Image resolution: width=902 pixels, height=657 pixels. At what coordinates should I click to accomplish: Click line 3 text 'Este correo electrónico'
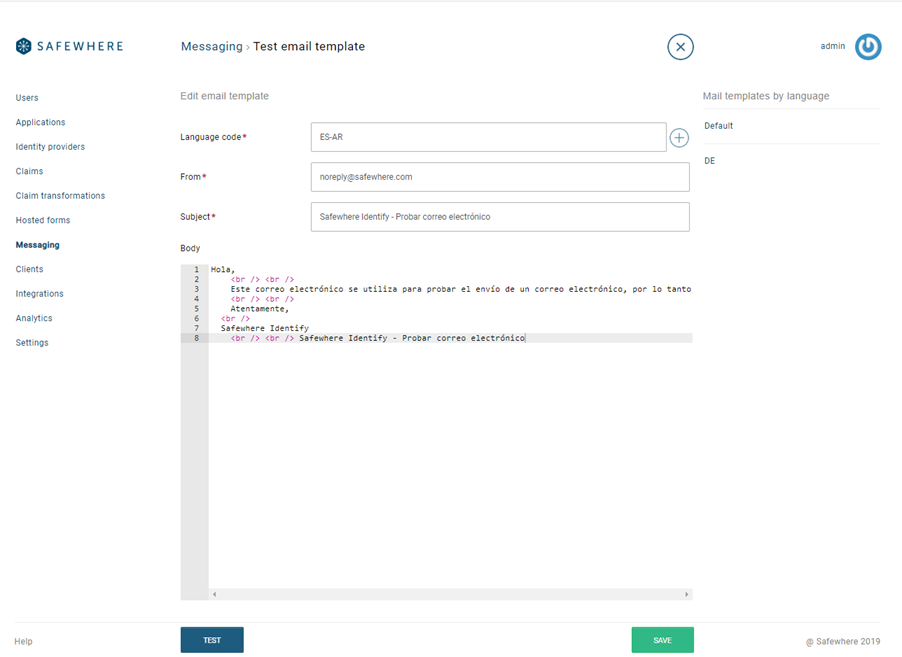287,289
